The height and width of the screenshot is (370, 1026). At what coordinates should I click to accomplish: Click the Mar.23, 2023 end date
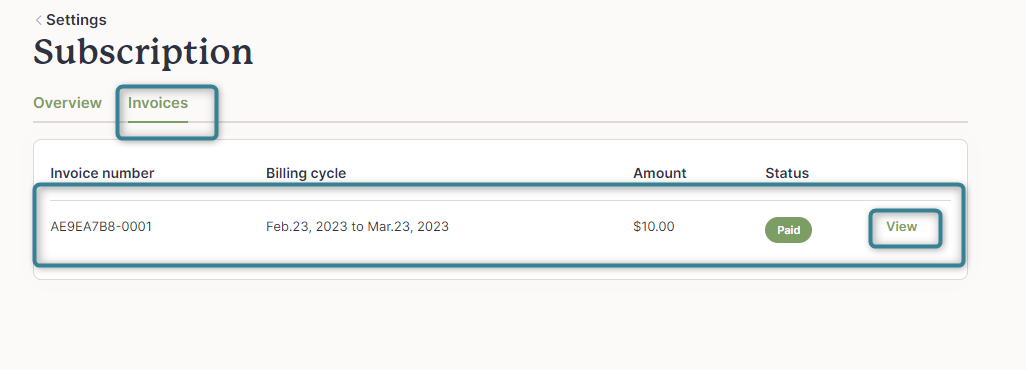(408, 227)
